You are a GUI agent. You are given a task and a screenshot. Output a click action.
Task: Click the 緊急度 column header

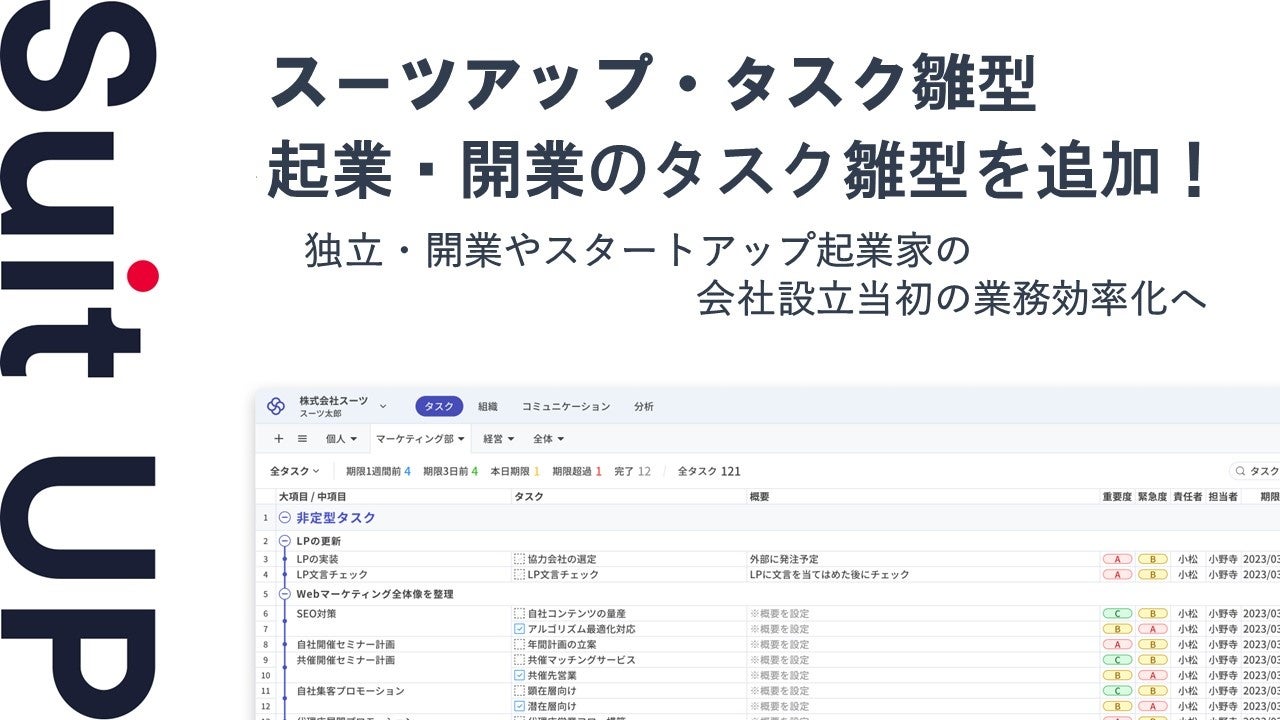coord(1152,496)
